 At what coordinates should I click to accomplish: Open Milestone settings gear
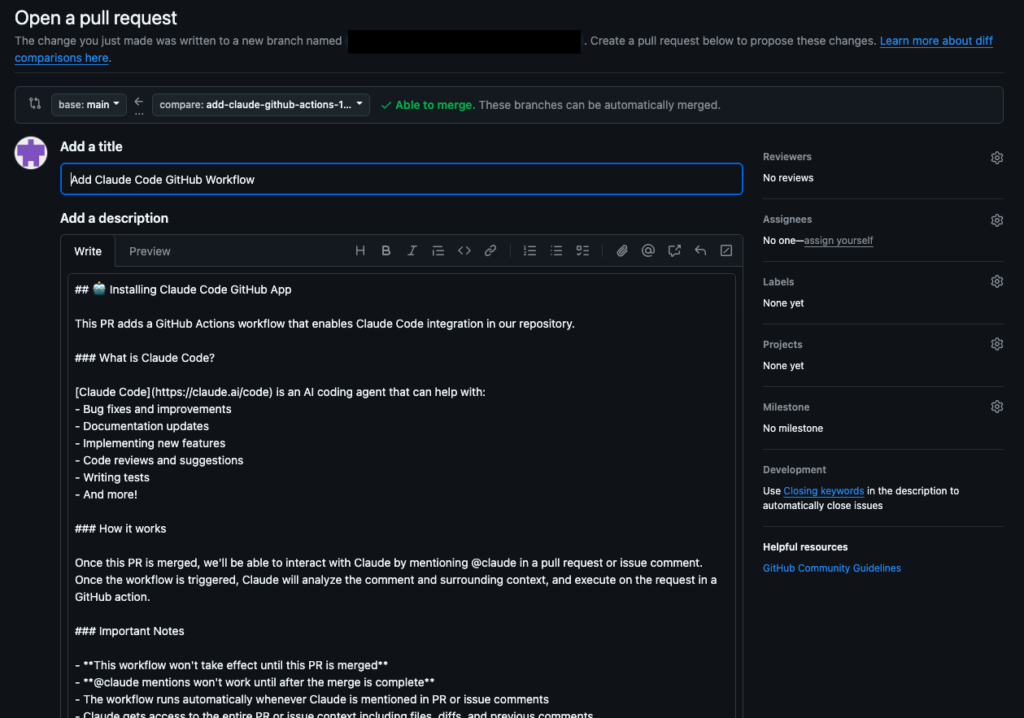997,407
